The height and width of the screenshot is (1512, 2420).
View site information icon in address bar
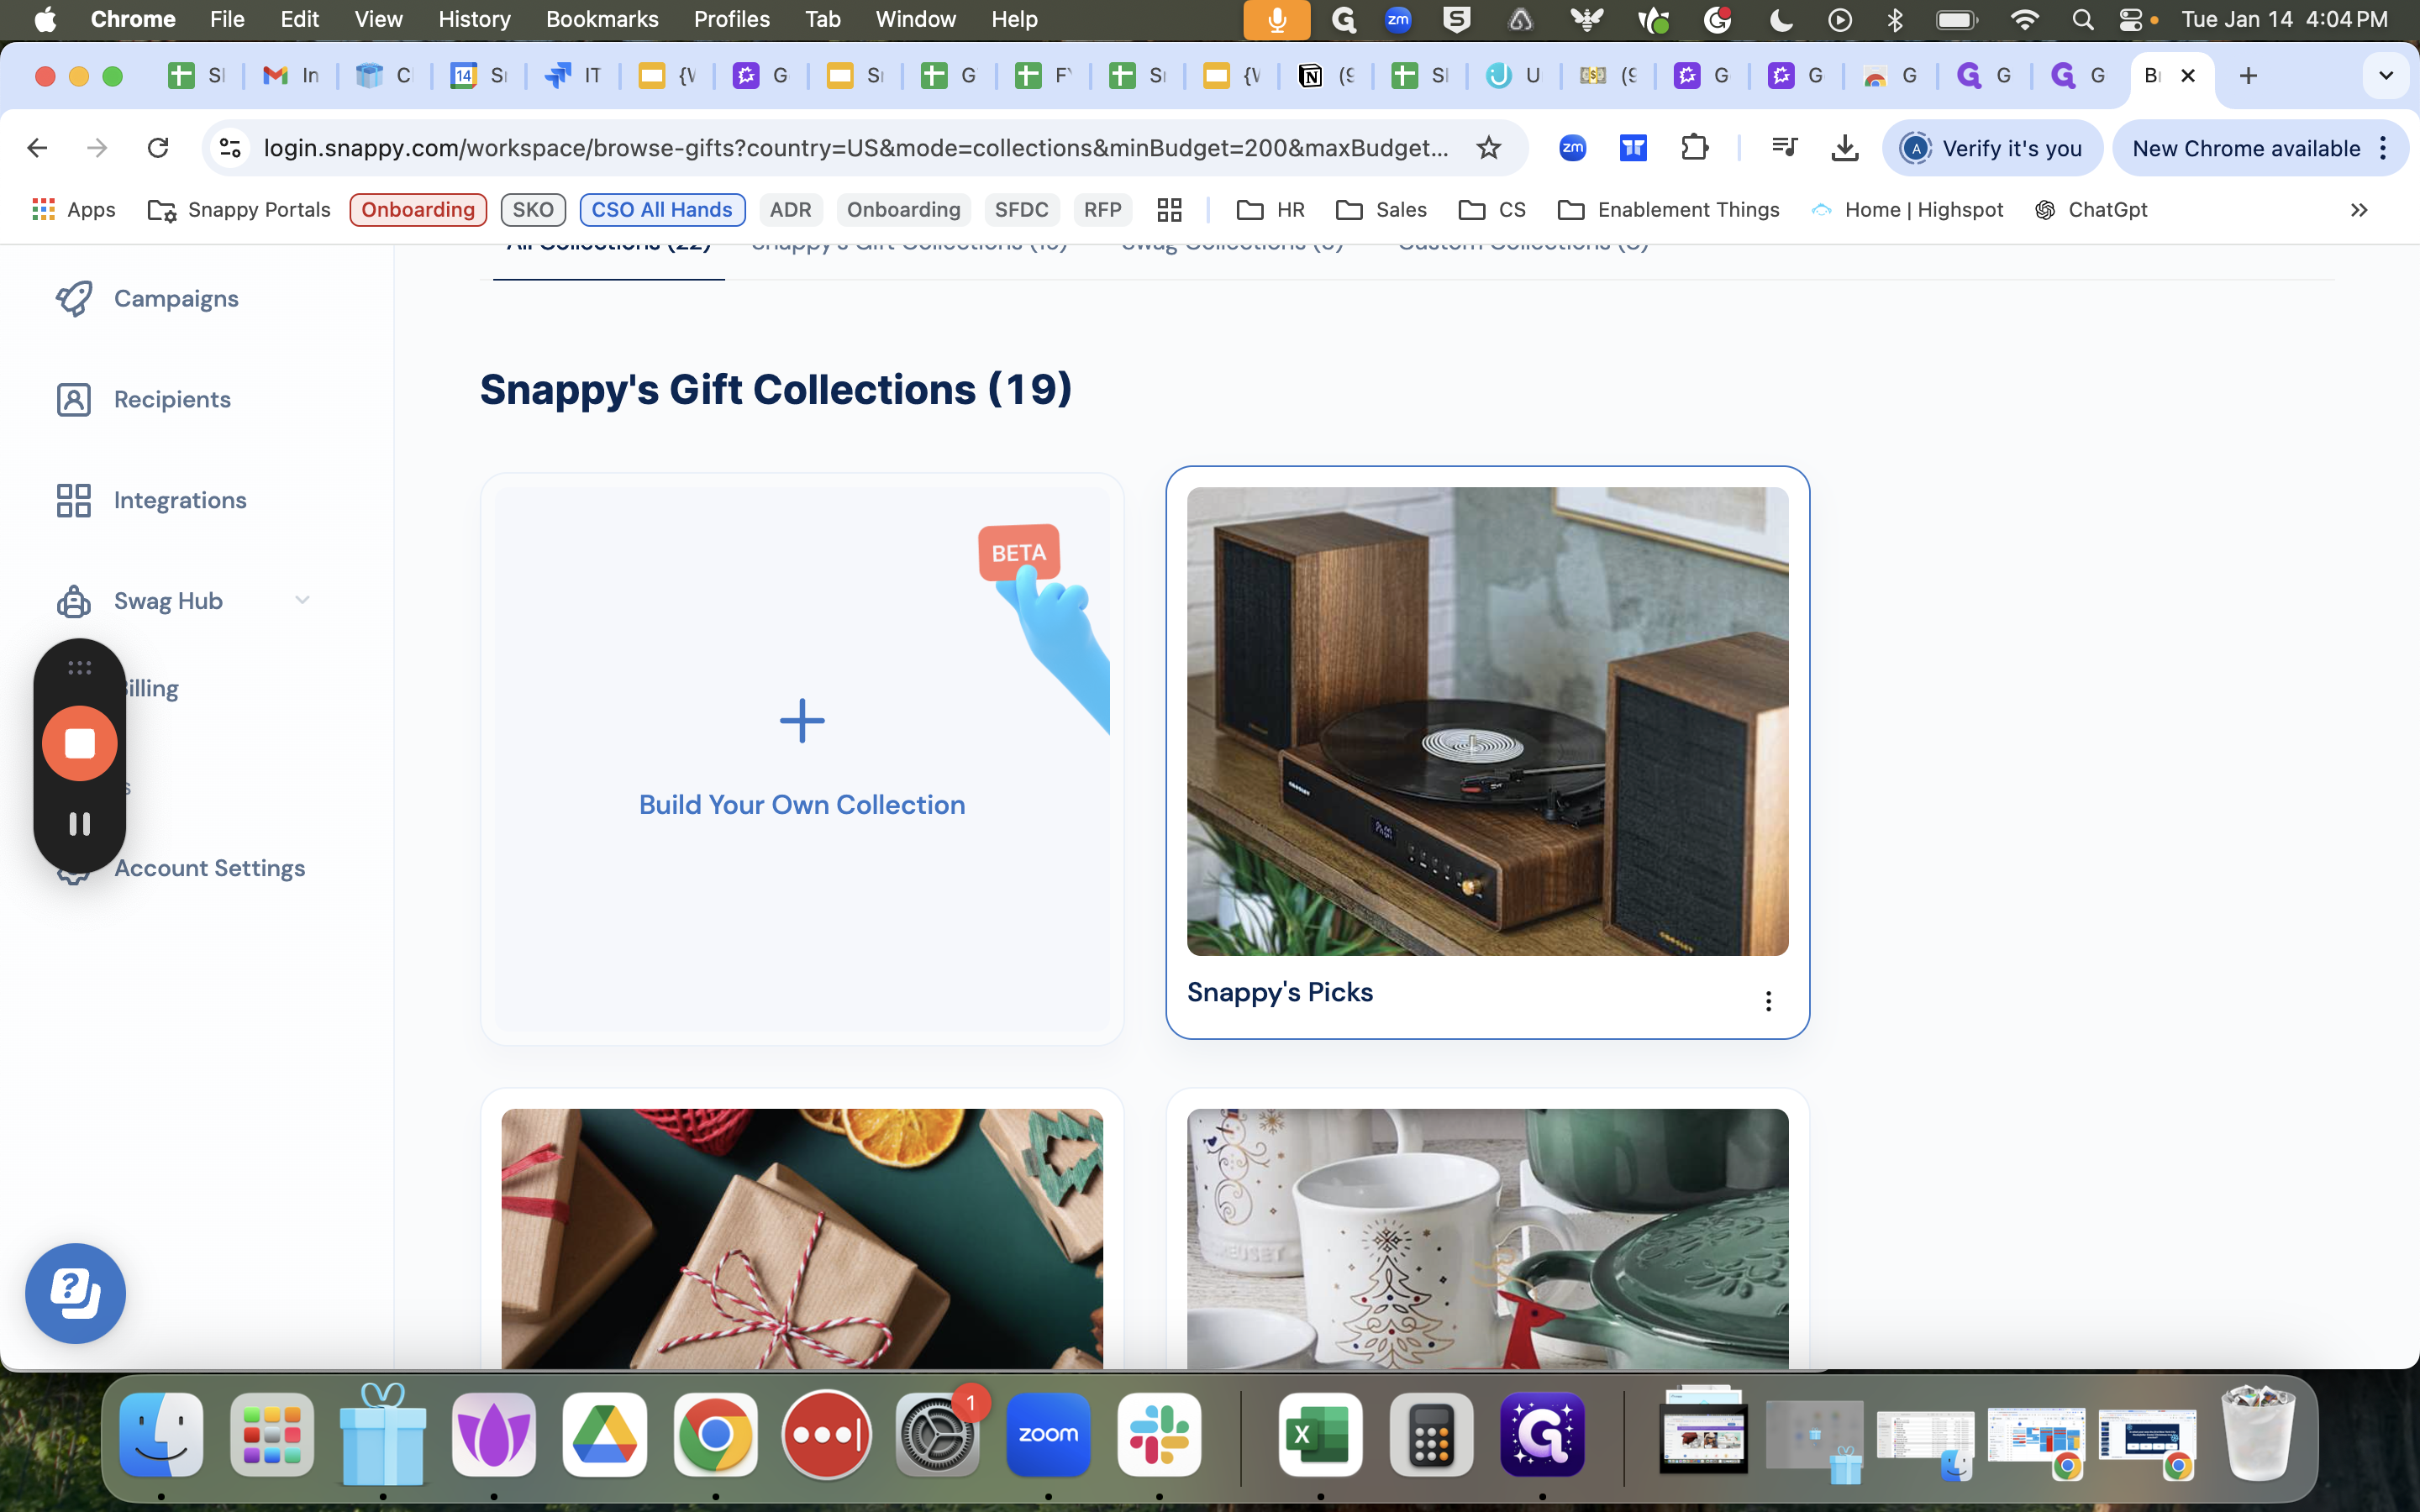230,148
